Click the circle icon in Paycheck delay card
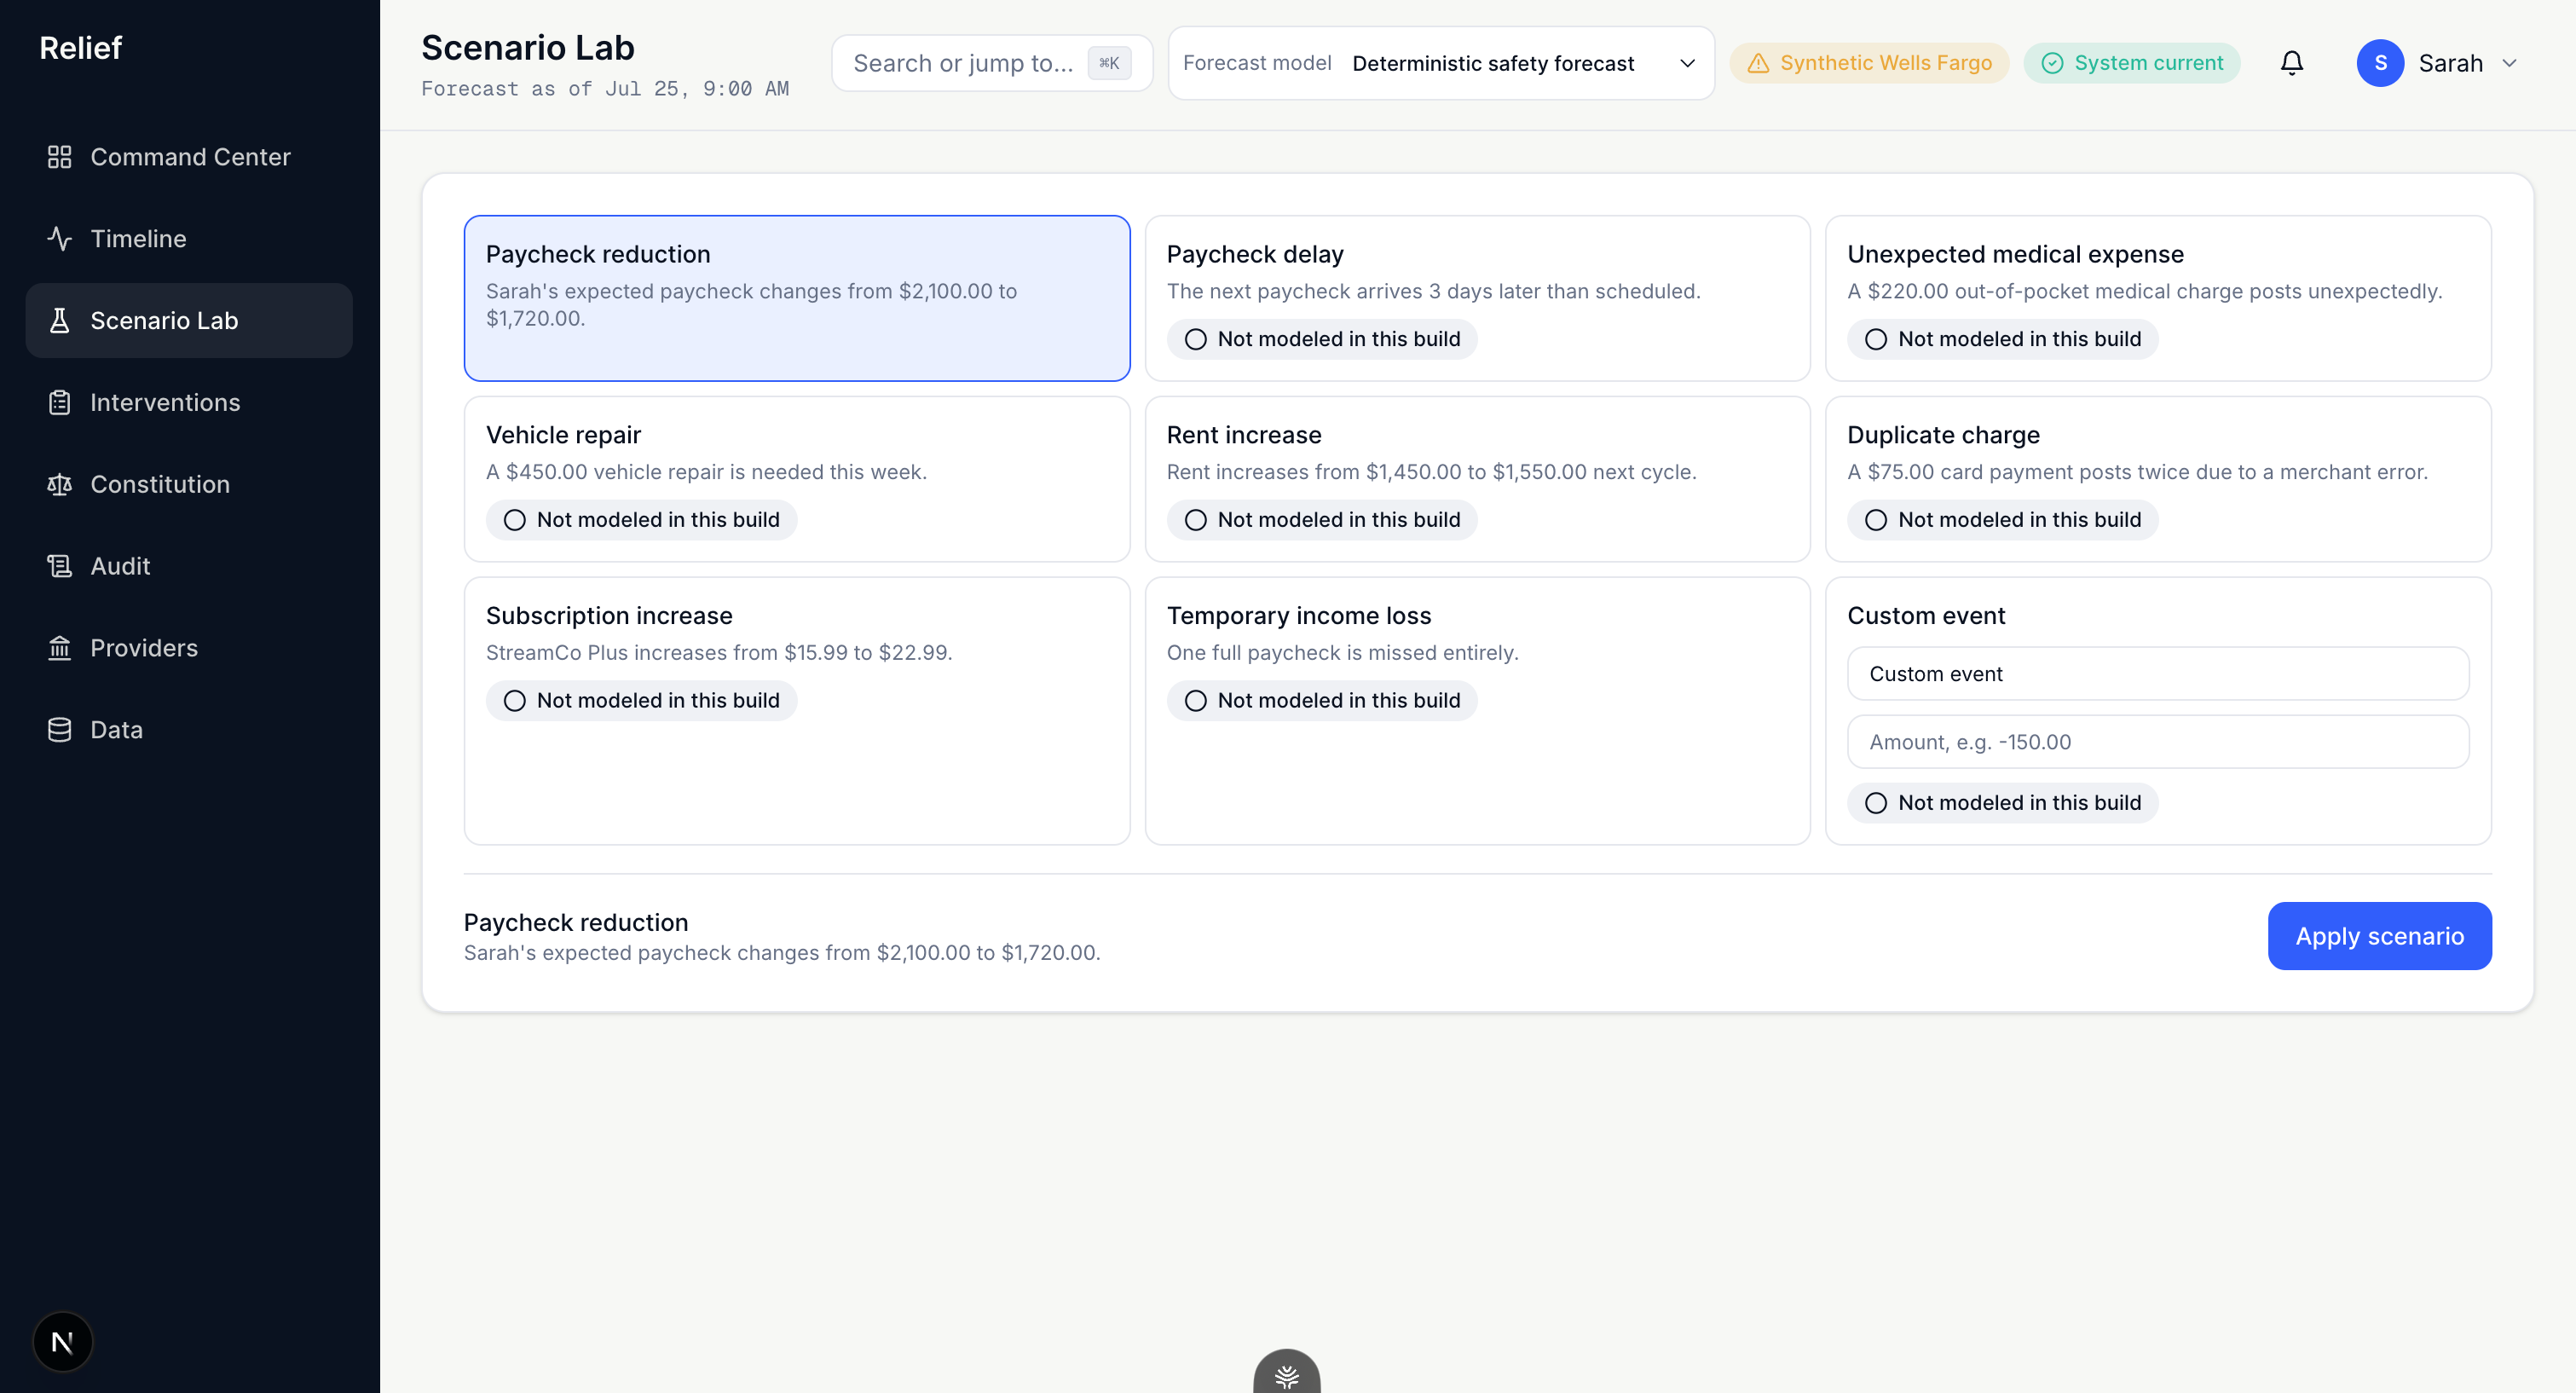This screenshot has height=1393, width=2576. click(1195, 339)
